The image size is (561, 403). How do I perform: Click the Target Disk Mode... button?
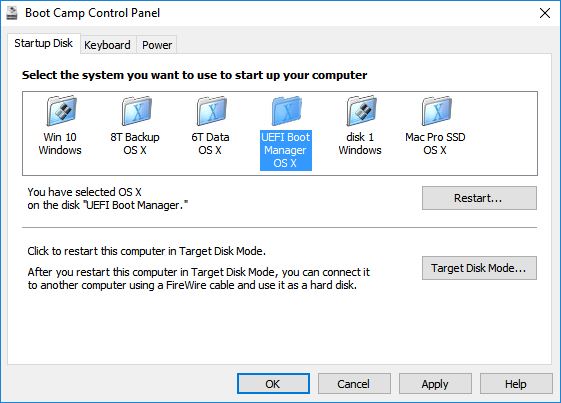(479, 268)
